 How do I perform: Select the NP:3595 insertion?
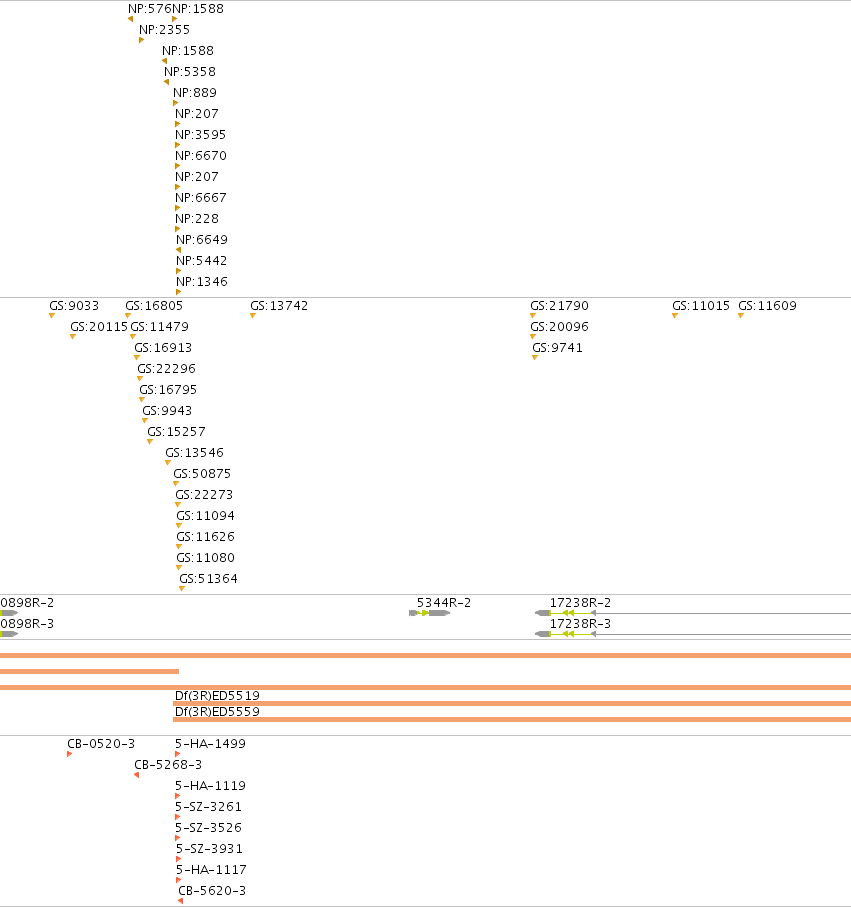click(201, 135)
